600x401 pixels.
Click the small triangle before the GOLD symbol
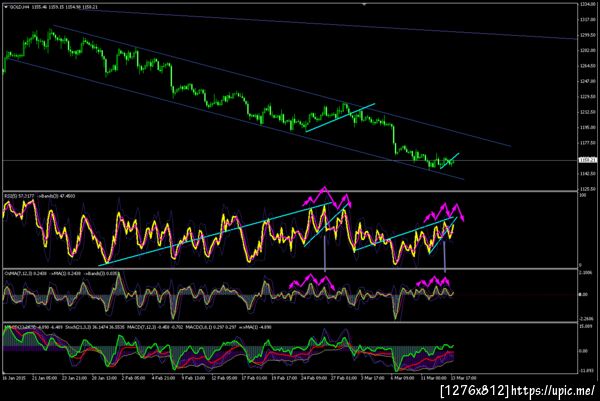click(6, 7)
